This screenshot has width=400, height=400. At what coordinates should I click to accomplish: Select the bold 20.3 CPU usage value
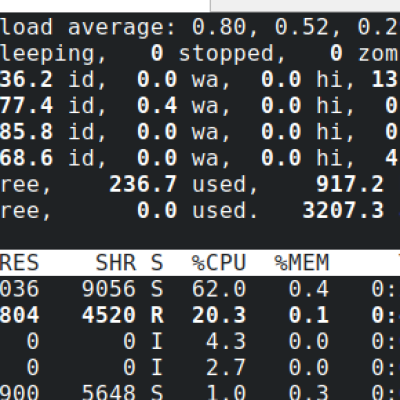pyautogui.click(x=219, y=315)
